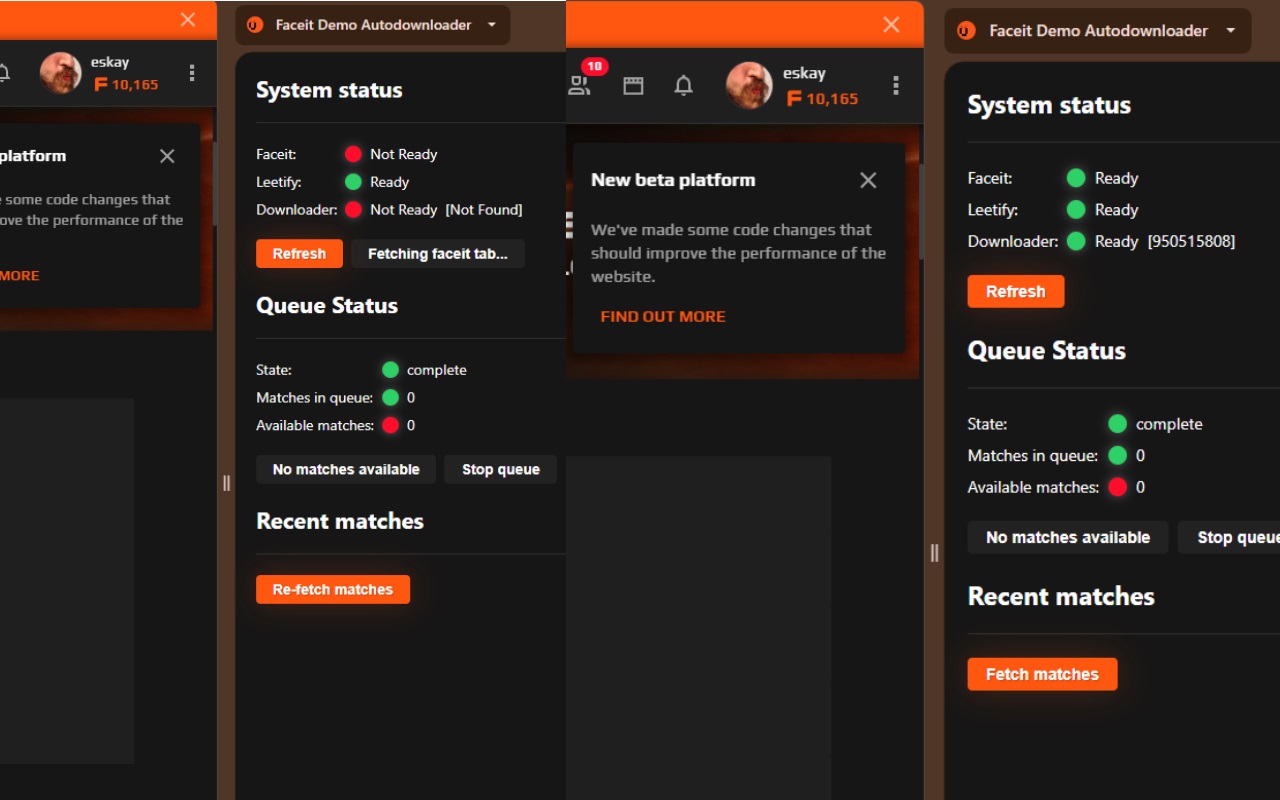1280x800 pixels.
Task: Click the notification bell next to the store icon
Action: [684, 86]
